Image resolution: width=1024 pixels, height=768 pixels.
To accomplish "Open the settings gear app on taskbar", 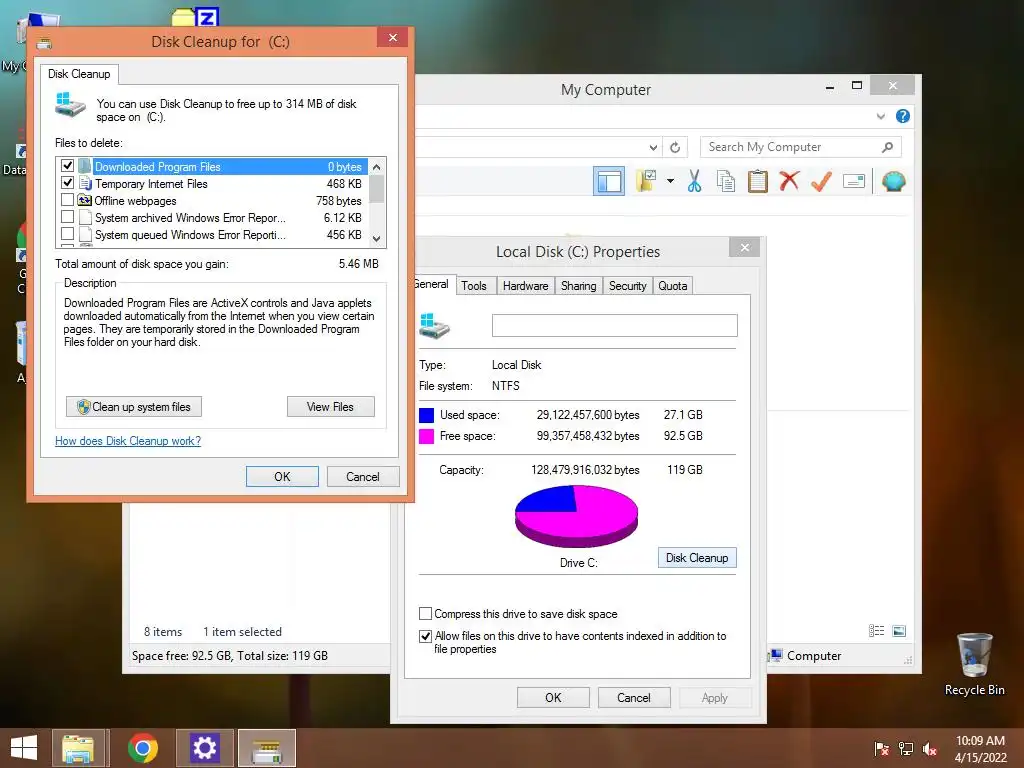I will click(204, 748).
